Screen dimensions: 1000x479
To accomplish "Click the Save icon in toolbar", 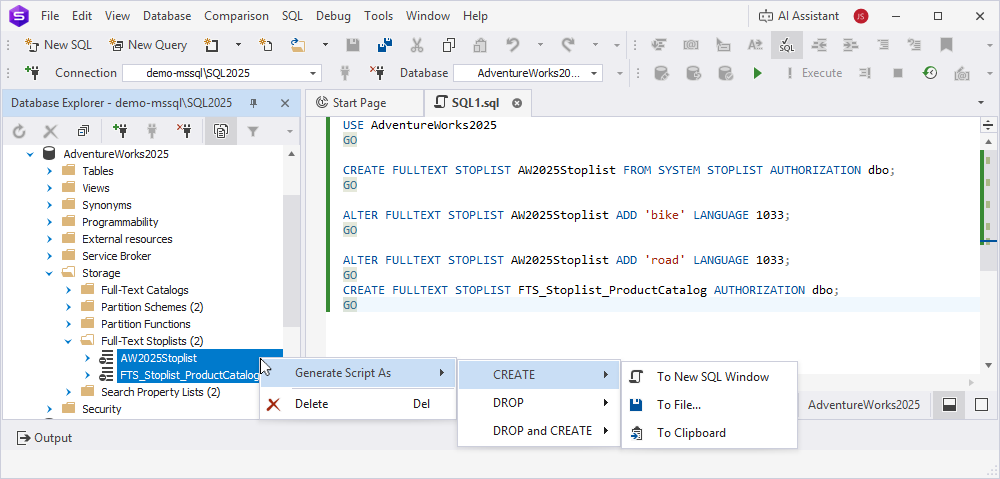I will (353, 45).
